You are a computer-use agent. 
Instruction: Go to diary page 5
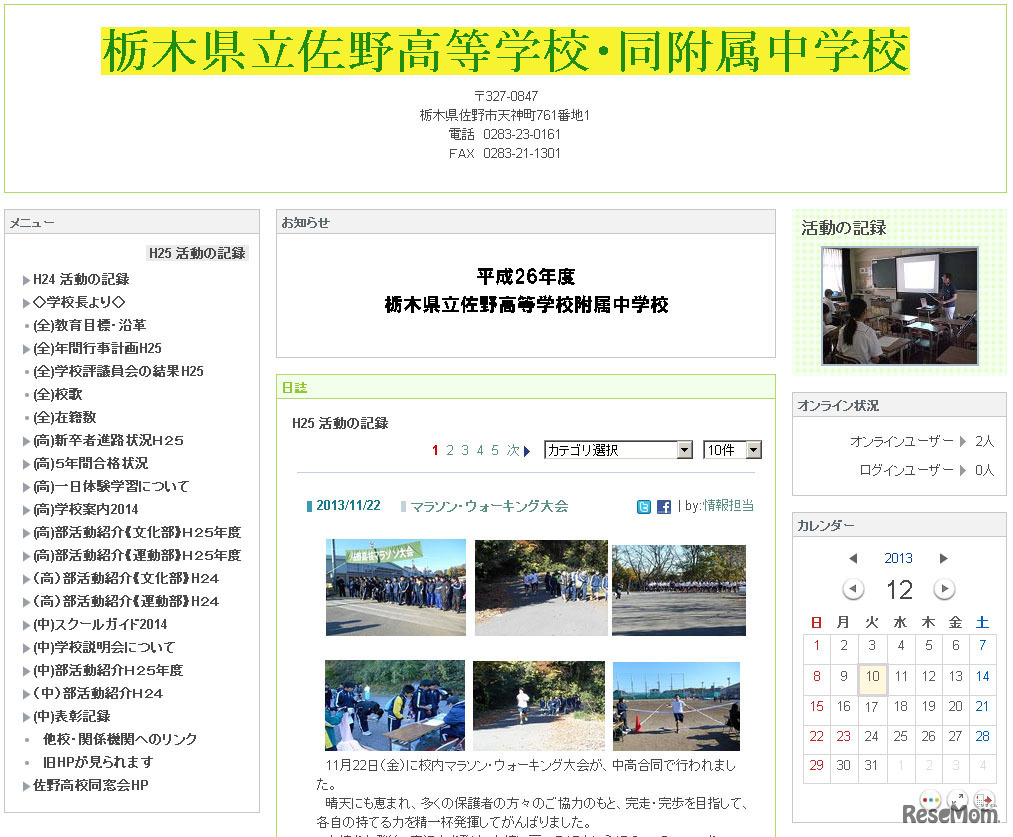tap(495, 451)
